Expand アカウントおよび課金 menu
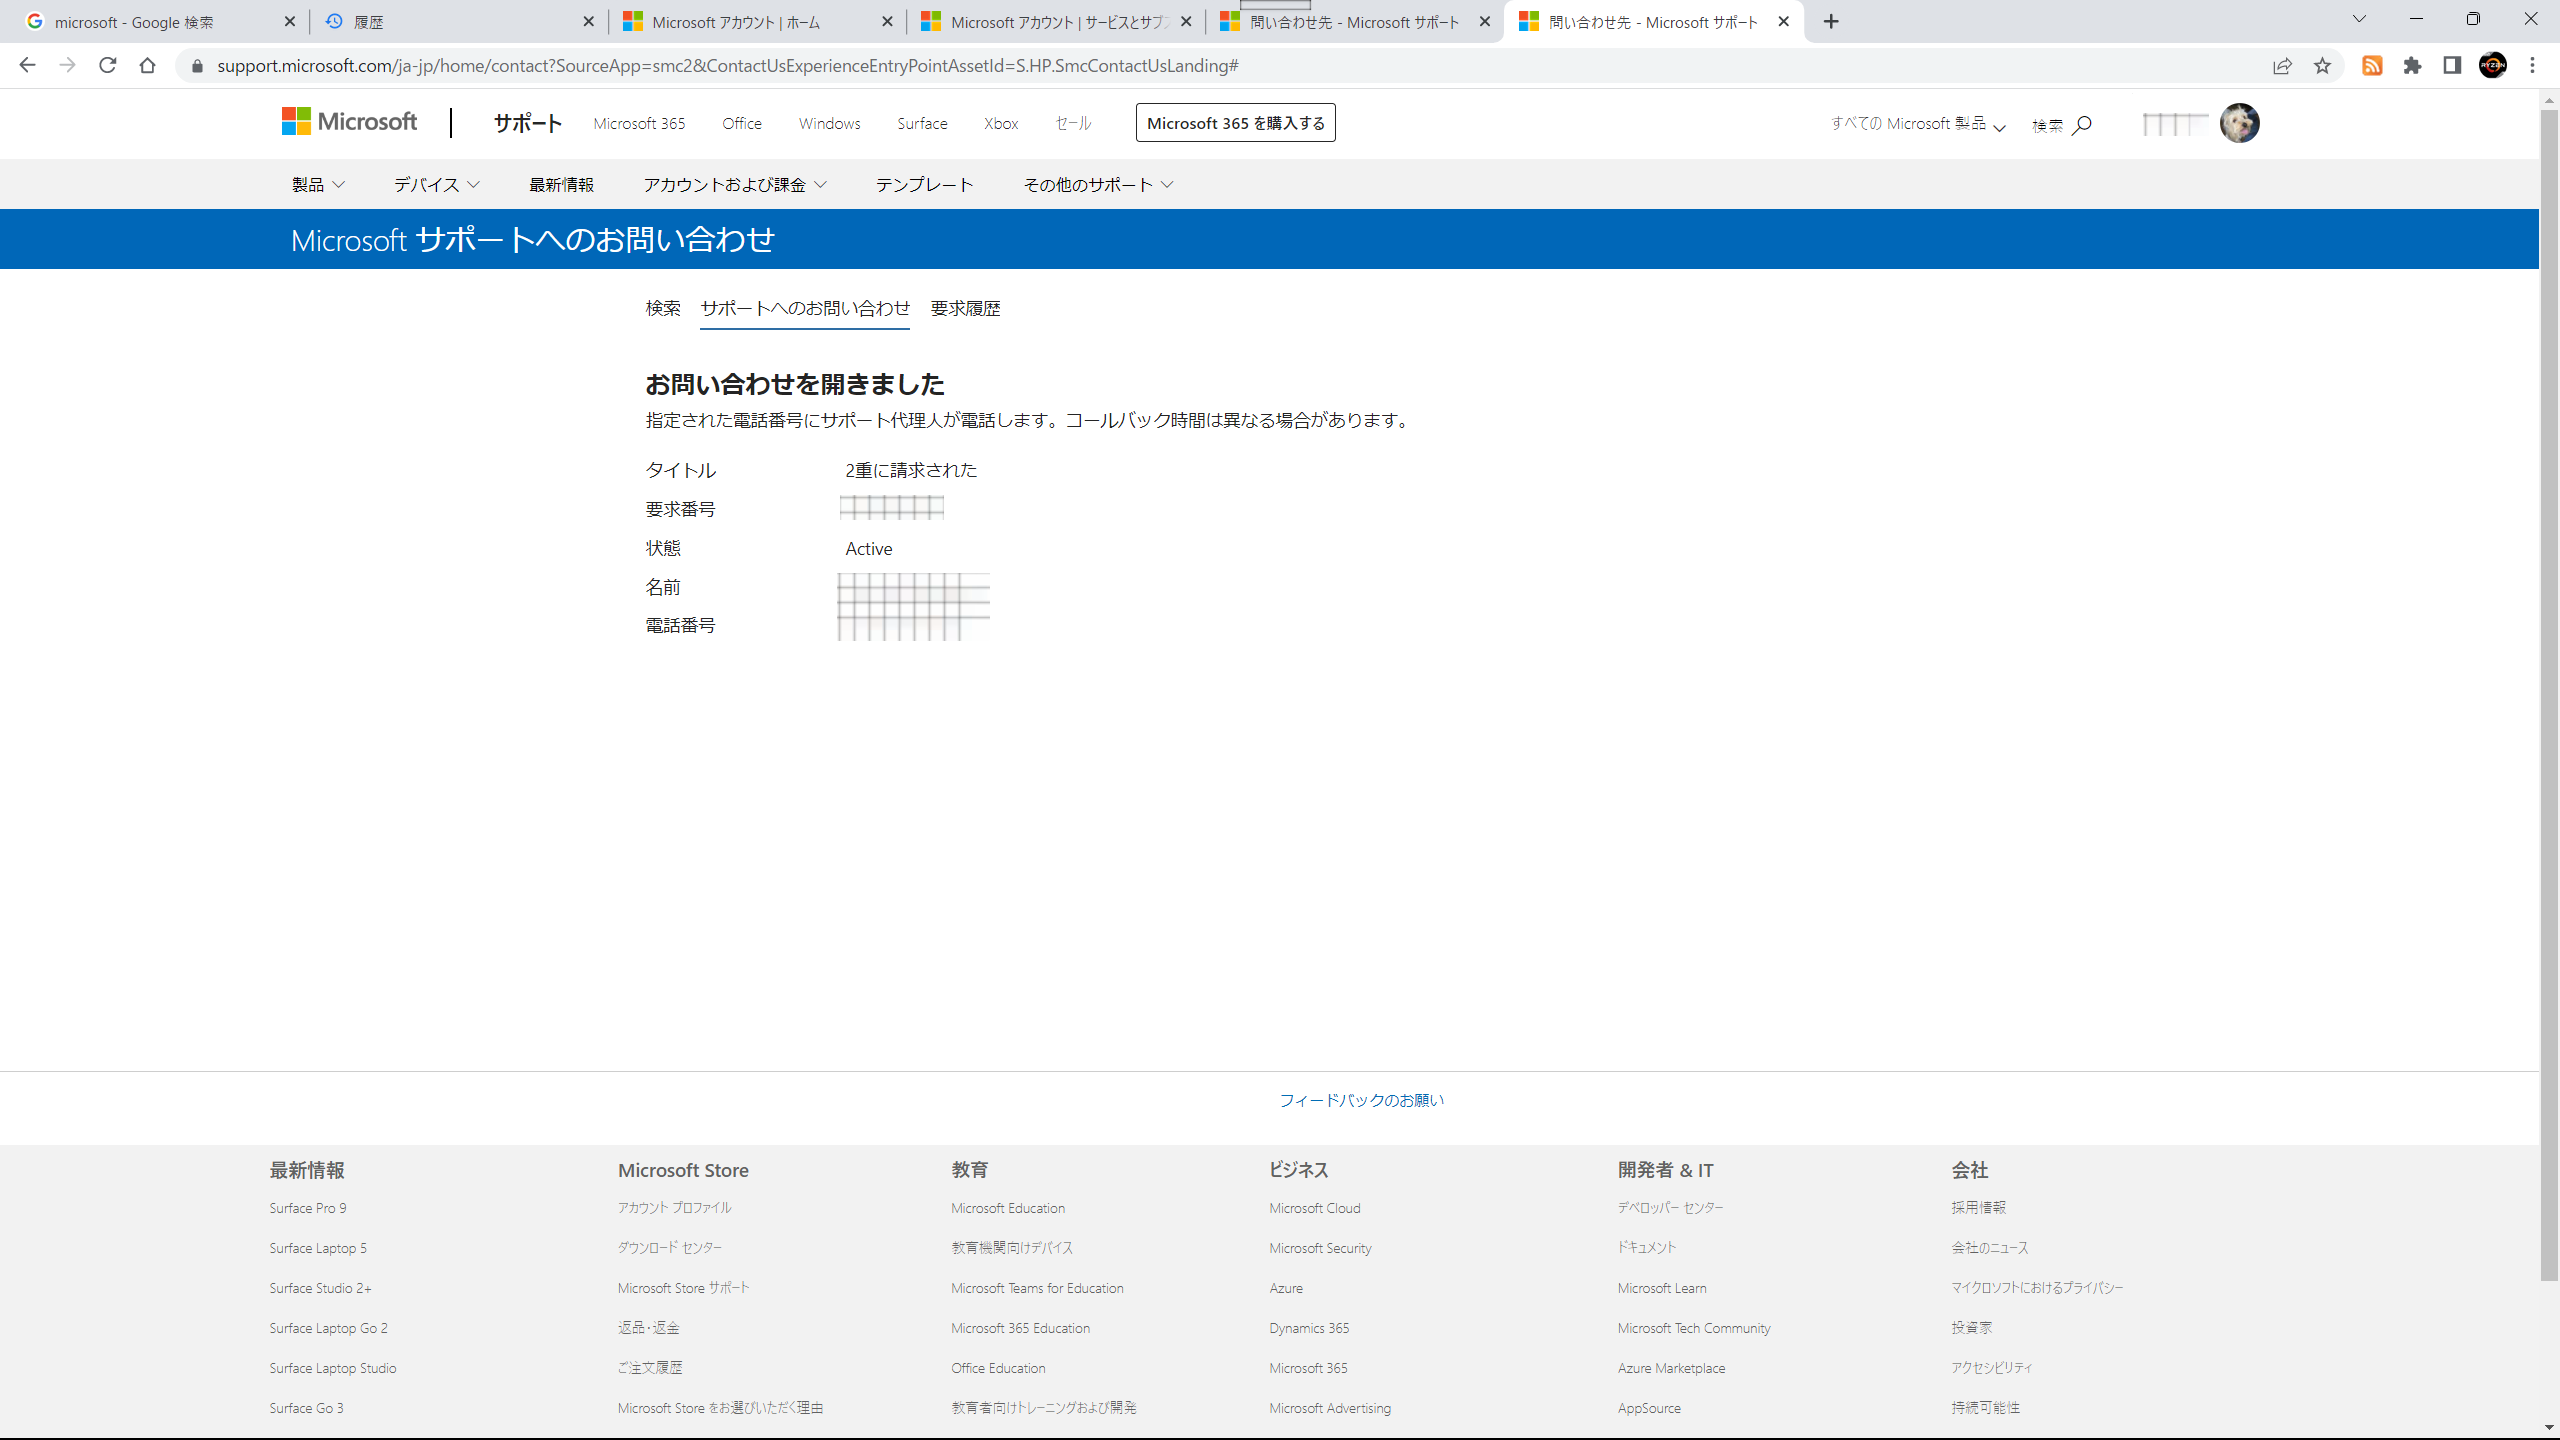2560x1440 pixels. coord(735,185)
